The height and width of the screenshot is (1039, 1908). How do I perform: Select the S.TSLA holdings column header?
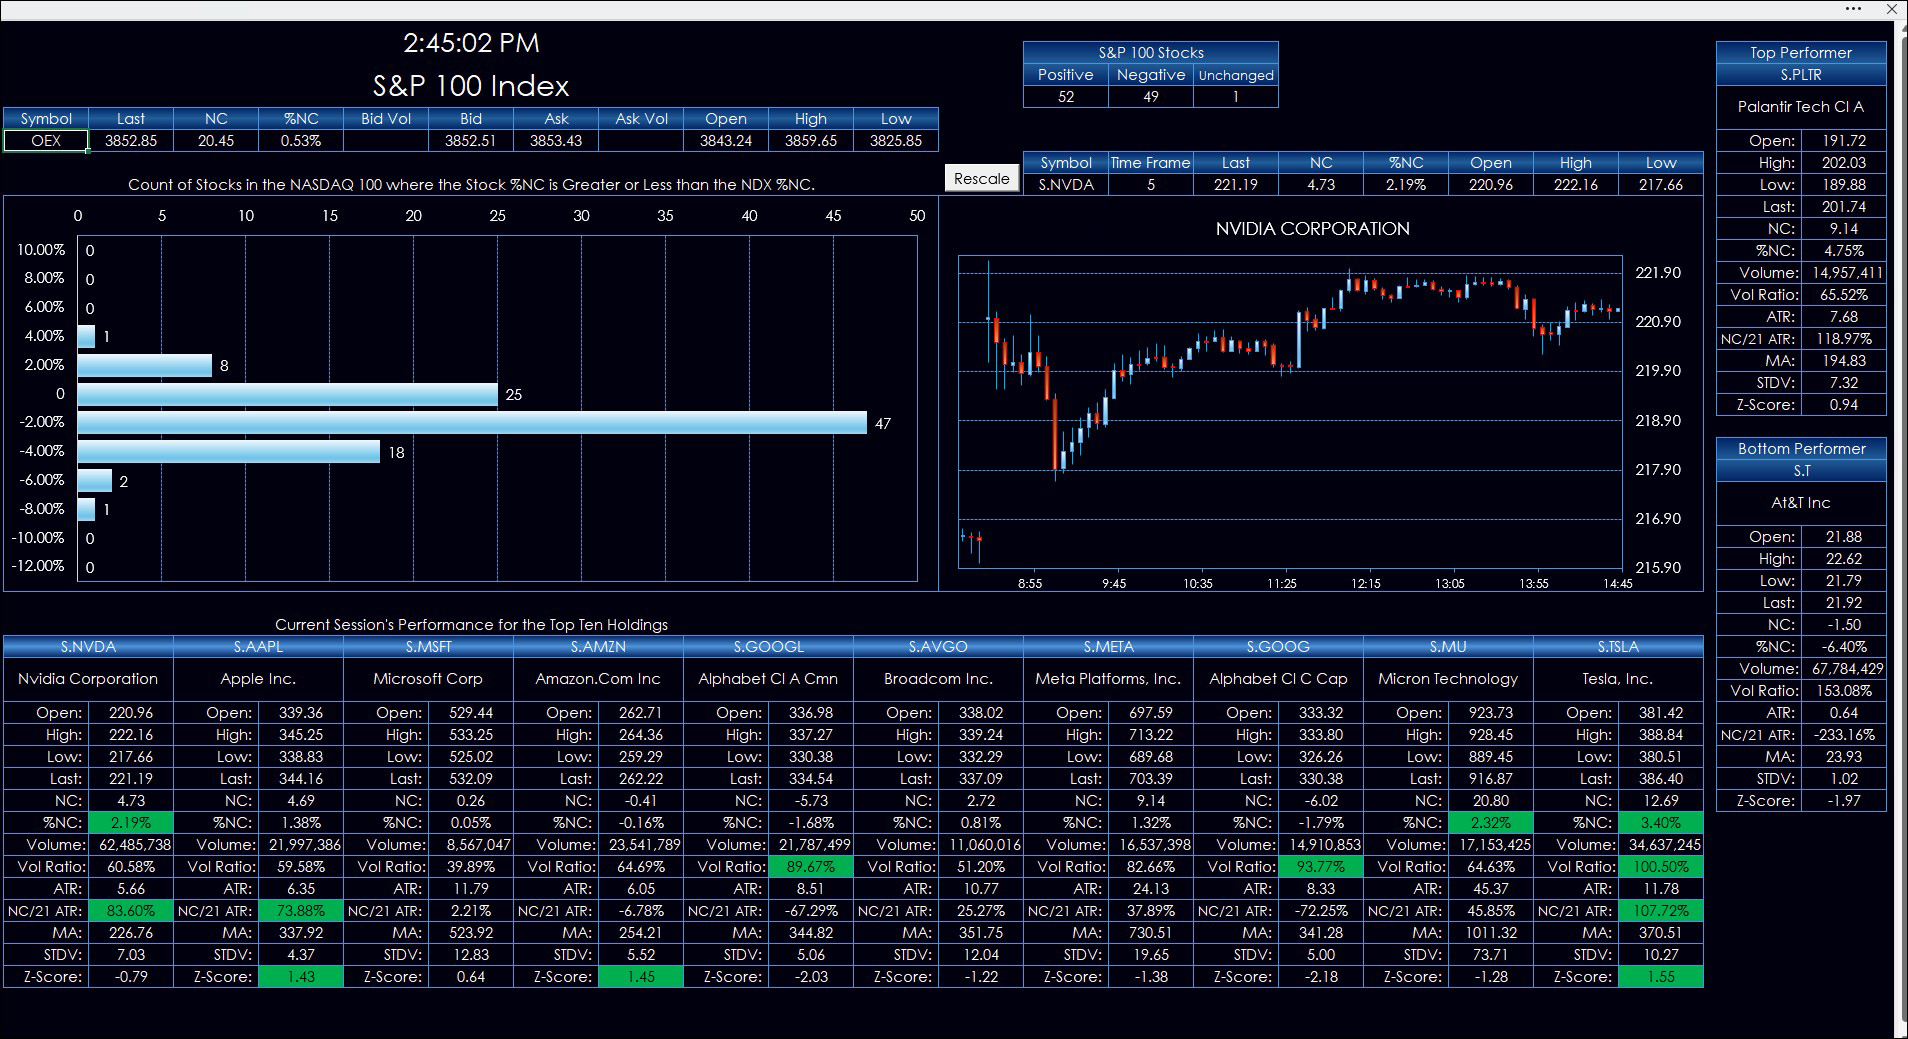1618,647
